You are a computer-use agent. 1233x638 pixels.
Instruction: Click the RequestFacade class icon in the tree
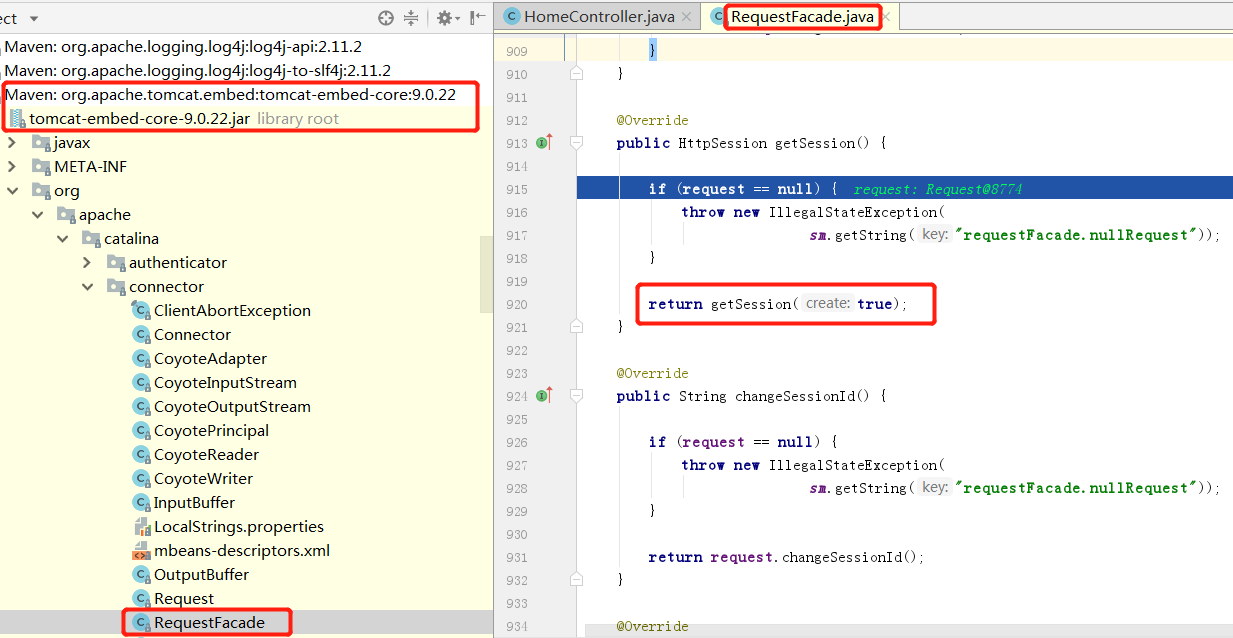pyautogui.click(x=139, y=622)
